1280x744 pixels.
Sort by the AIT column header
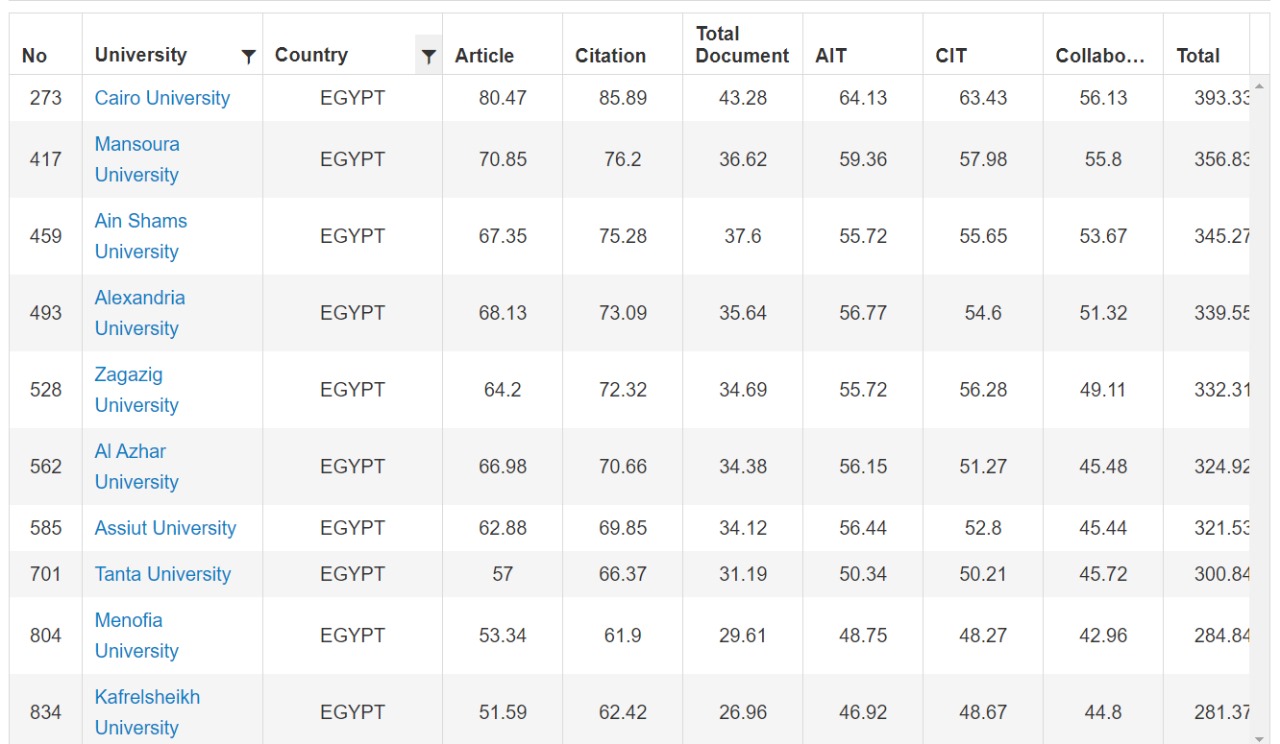coord(831,56)
